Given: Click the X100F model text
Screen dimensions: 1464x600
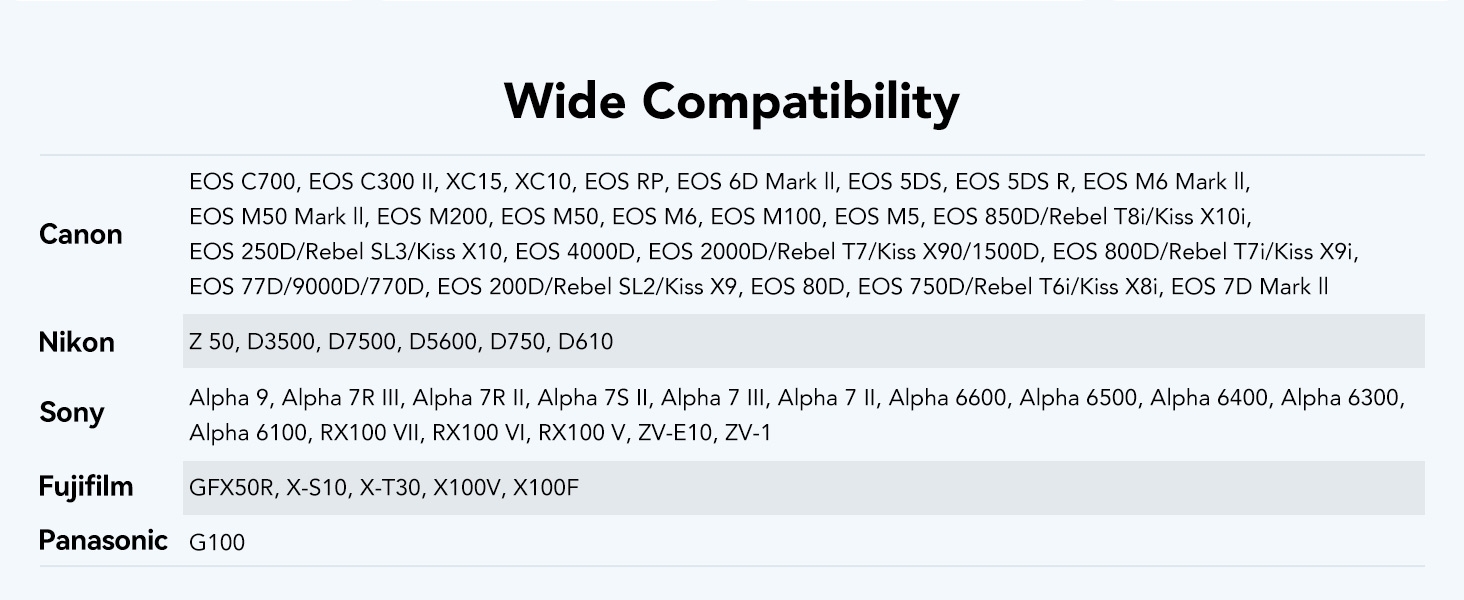Looking at the screenshot, I should [546, 488].
